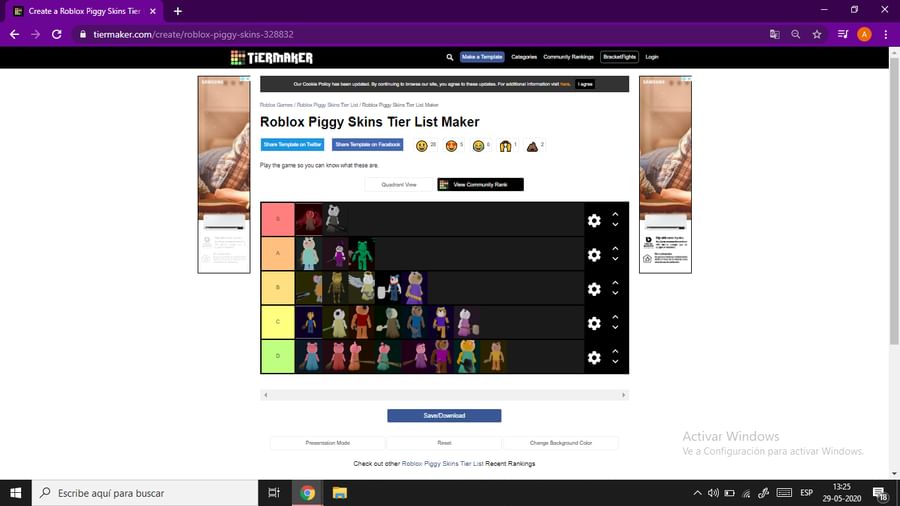Open the Windows Start menu
Screen dimensions: 900x506
15,493
